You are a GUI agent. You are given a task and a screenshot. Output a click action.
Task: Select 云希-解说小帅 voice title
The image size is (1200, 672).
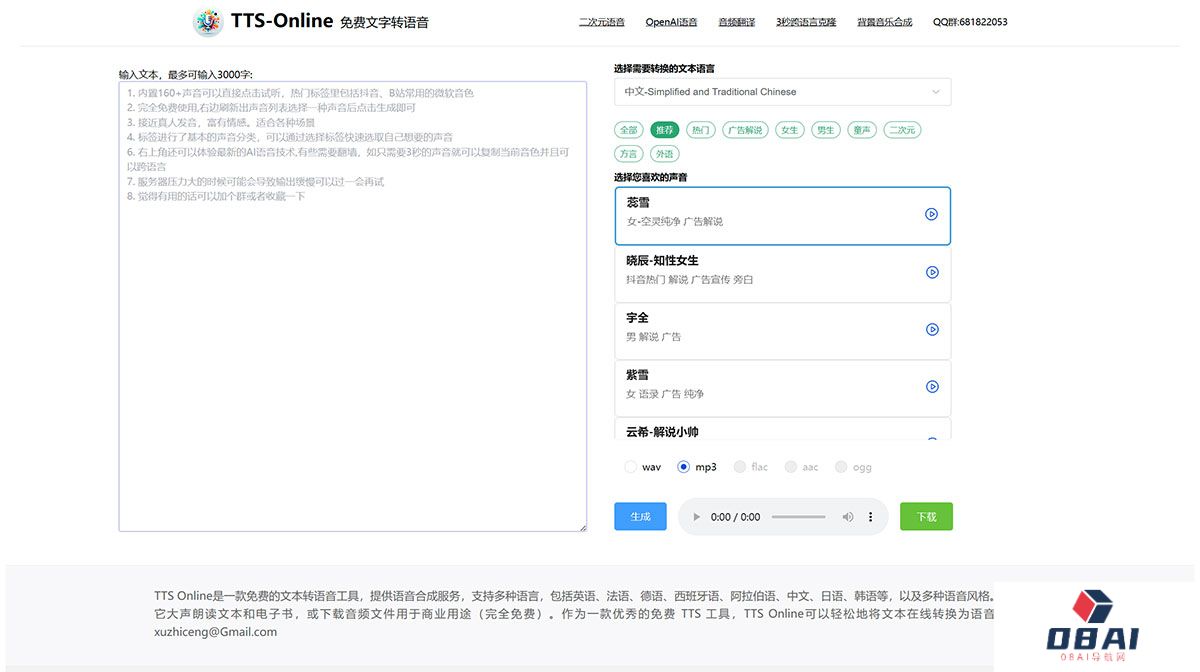tap(662, 432)
